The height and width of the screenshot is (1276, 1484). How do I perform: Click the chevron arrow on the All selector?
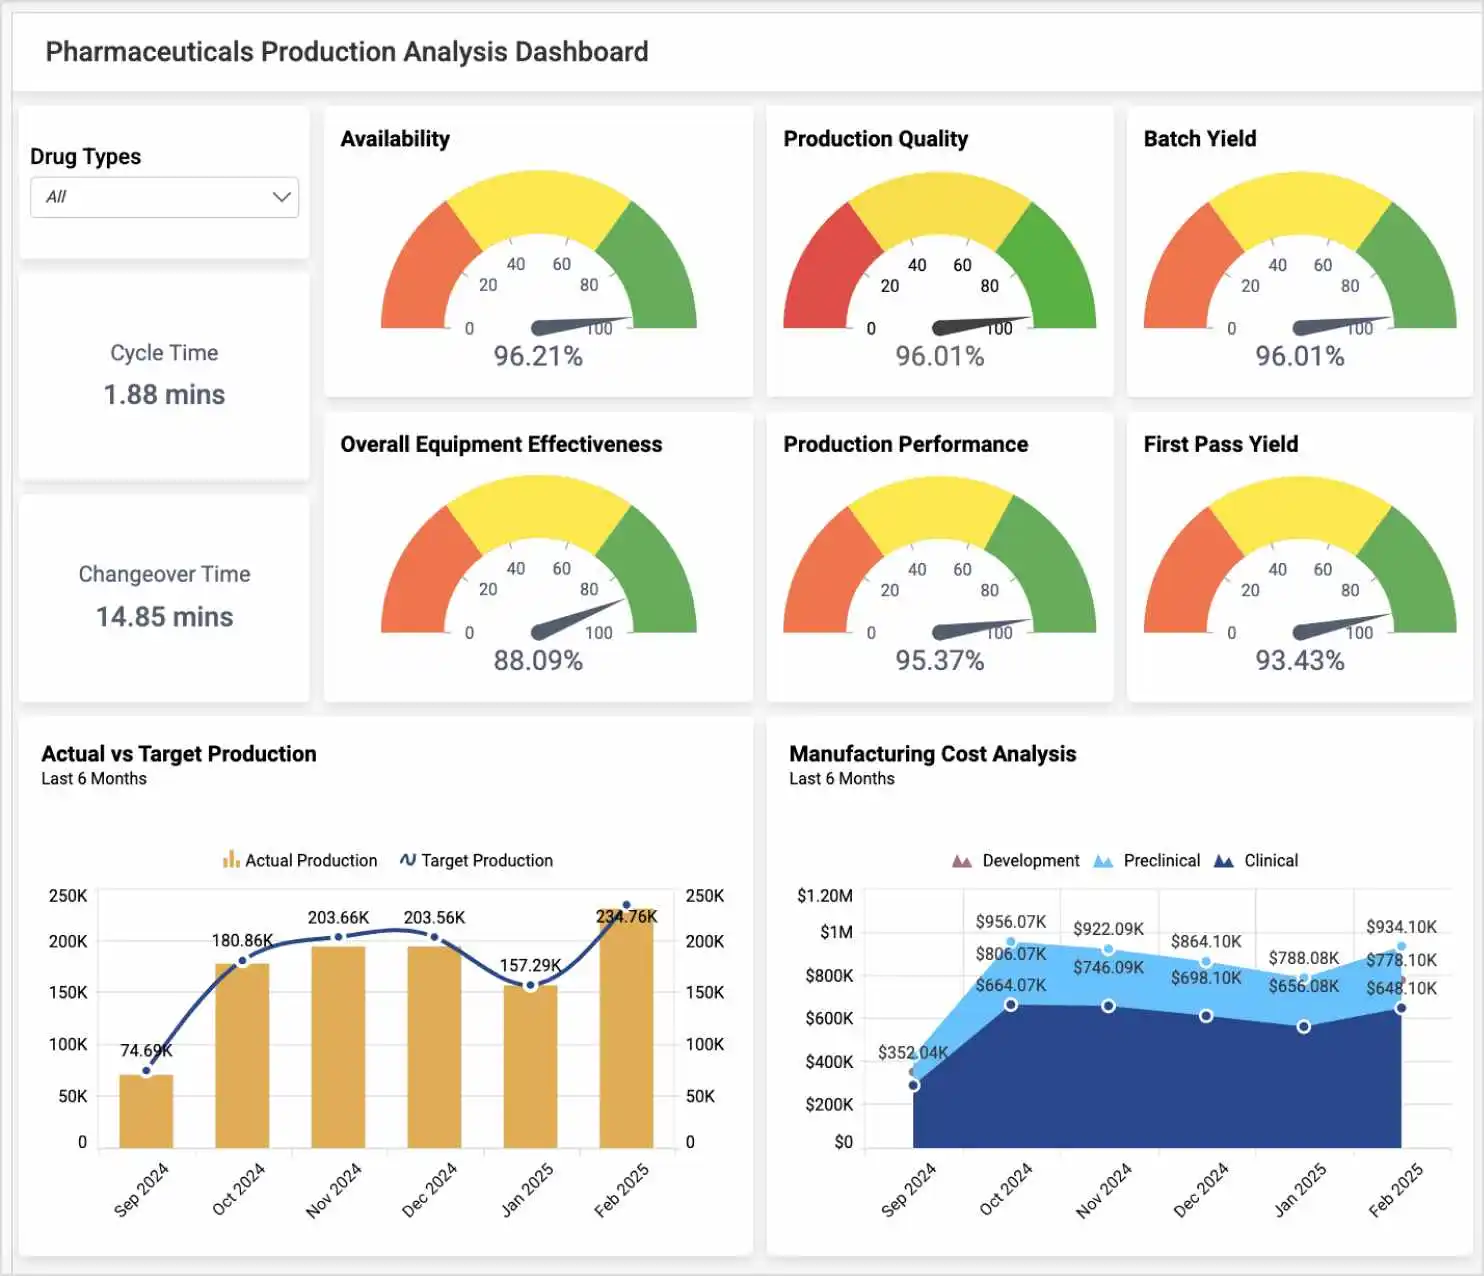coord(280,197)
